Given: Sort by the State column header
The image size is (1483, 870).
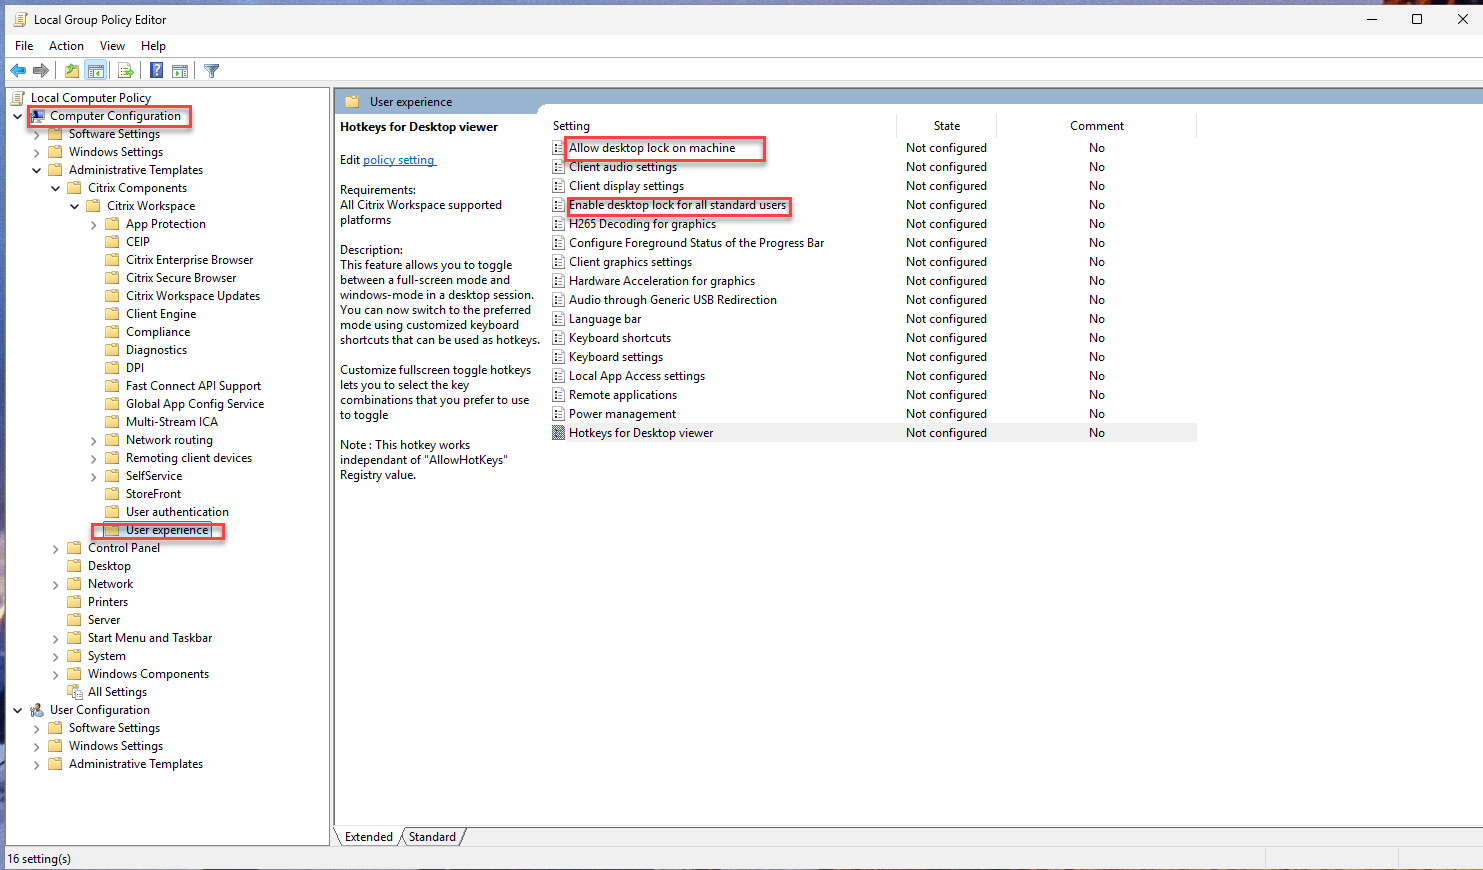Looking at the screenshot, I should [x=947, y=126].
